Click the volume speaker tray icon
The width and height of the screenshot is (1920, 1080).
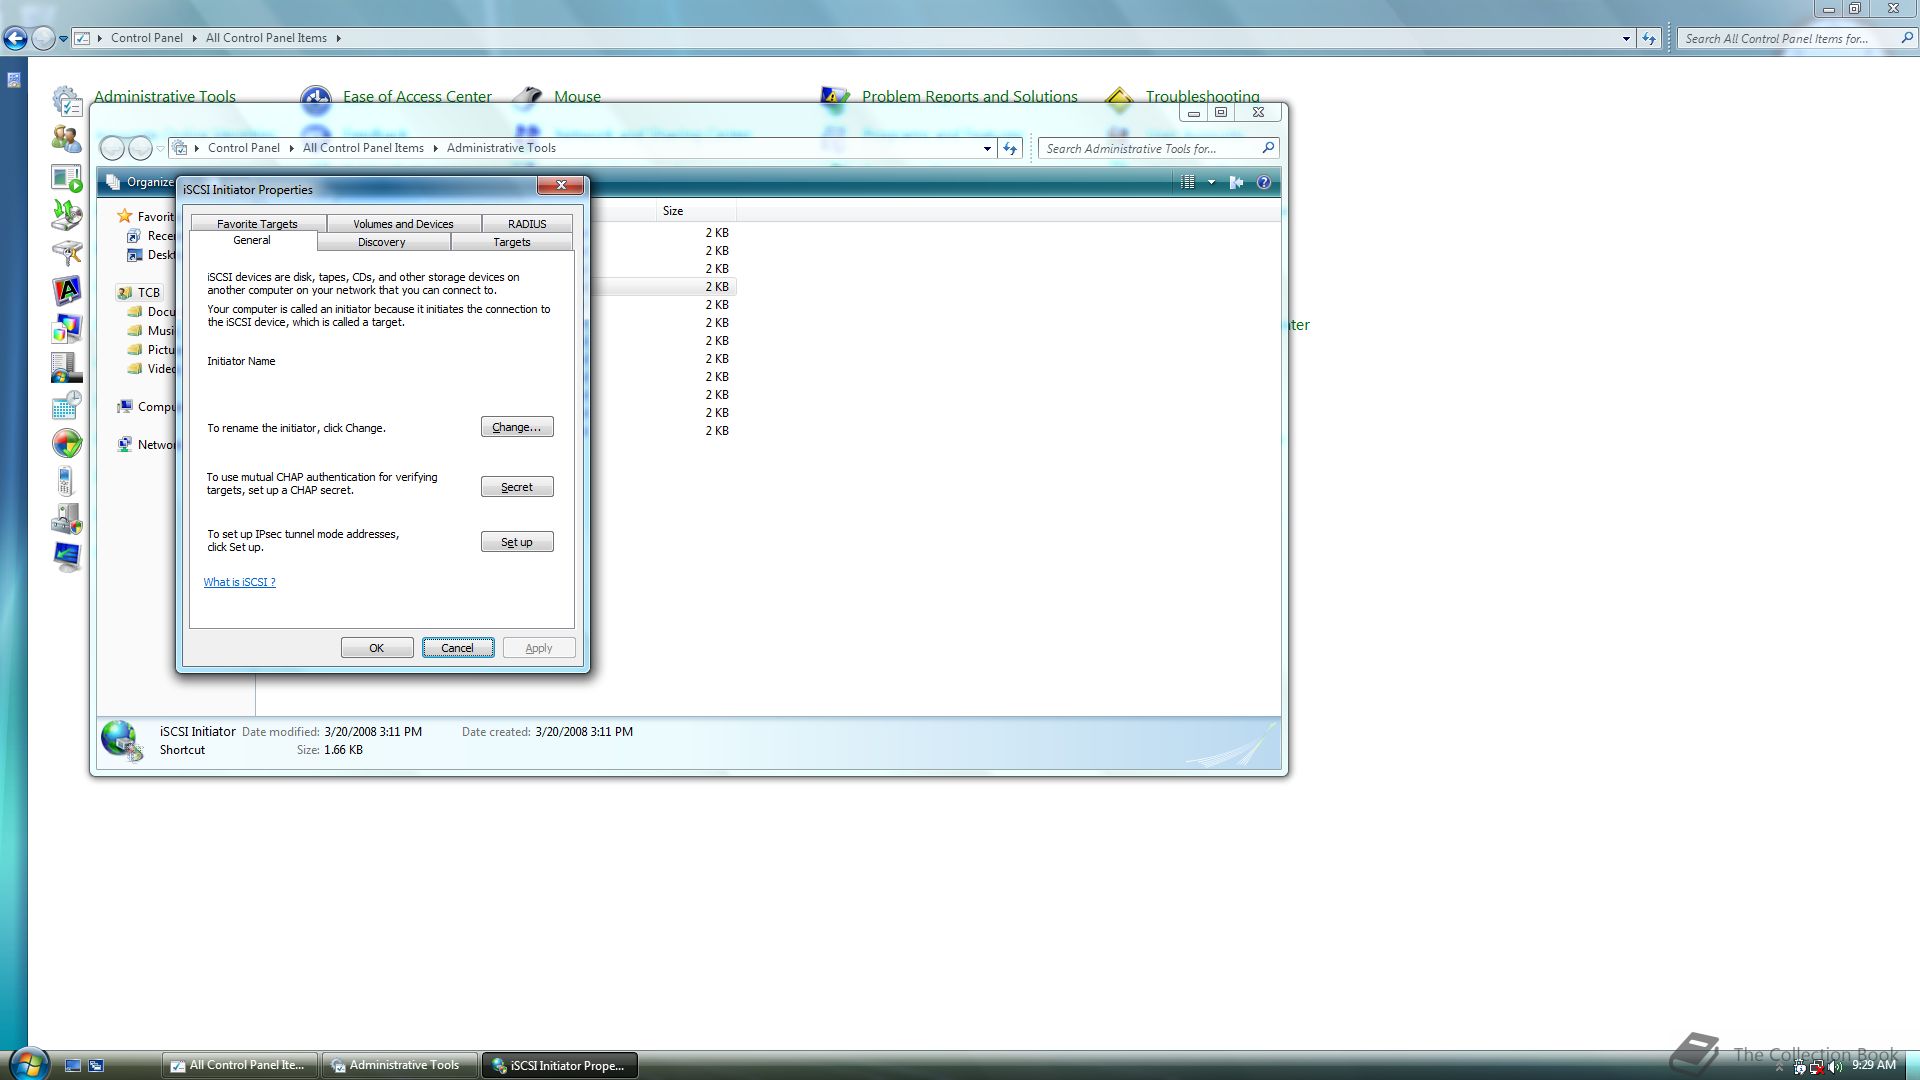pyautogui.click(x=1835, y=1067)
